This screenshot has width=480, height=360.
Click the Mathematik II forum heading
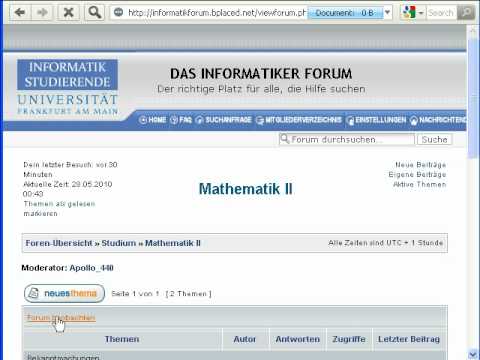pos(246,189)
